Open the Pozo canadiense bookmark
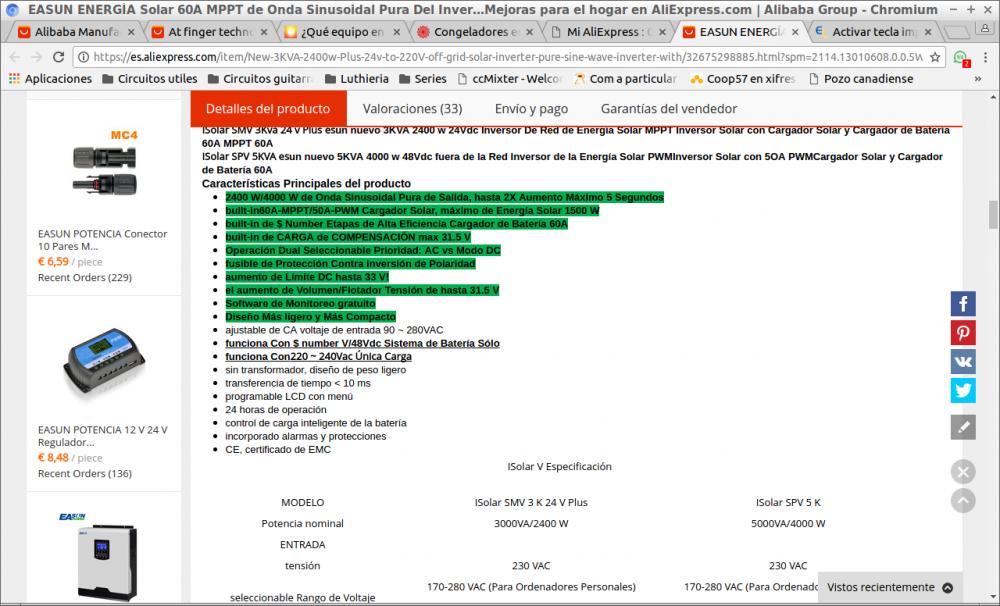The width and height of the screenshot is (1000, 606). [x=861, y=79]
